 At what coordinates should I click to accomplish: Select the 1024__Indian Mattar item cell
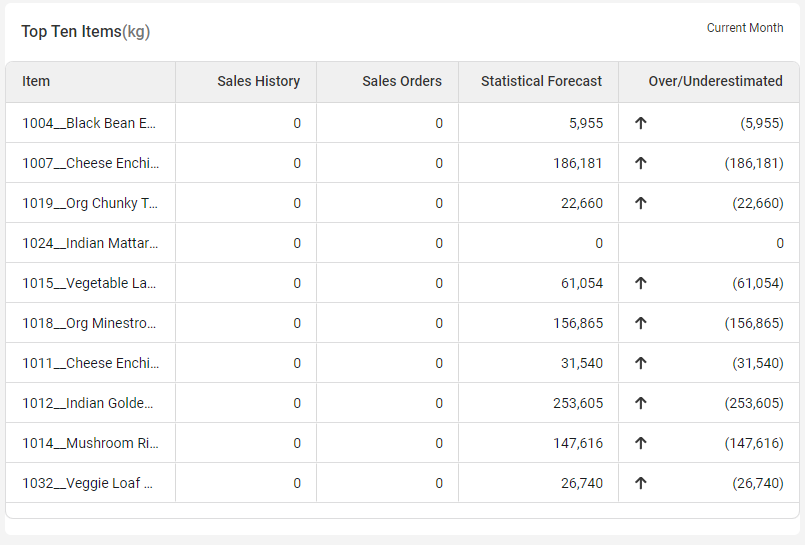tap(90, 243)
